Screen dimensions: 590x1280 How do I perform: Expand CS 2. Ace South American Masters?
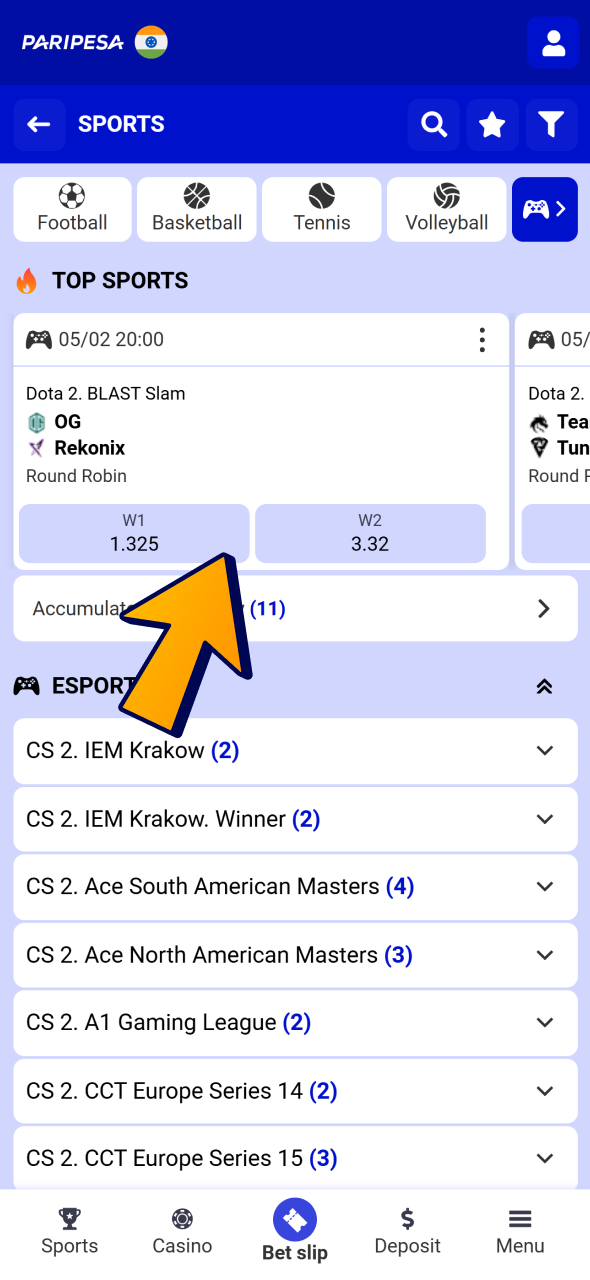coord(295,887)
